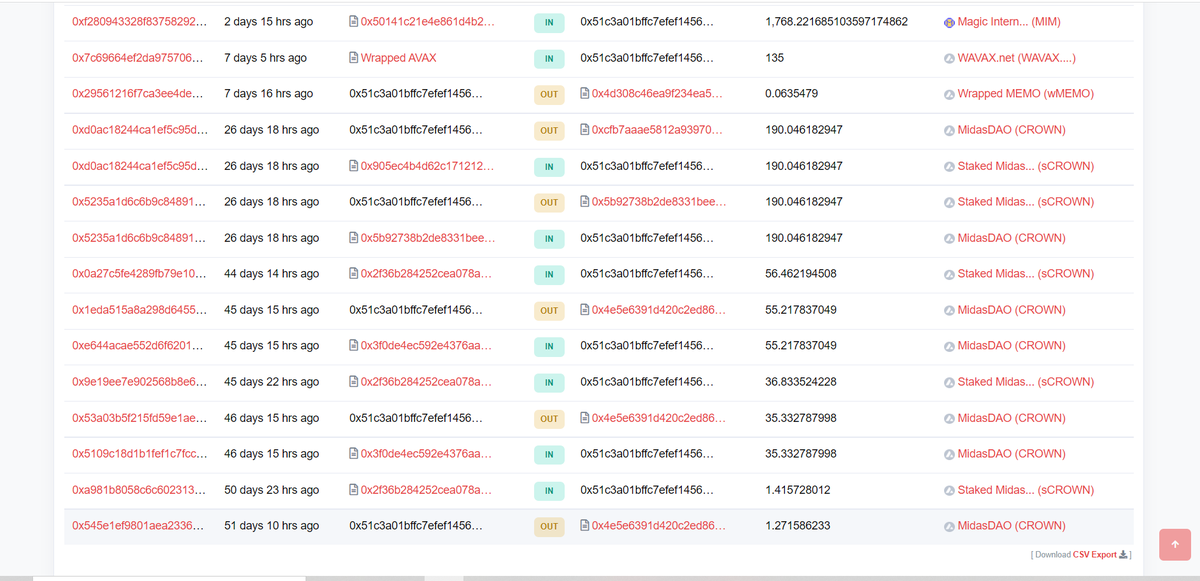
Task: Click OUT badge in the 0.0635479 wMEMO row
Action: (548, 94)
